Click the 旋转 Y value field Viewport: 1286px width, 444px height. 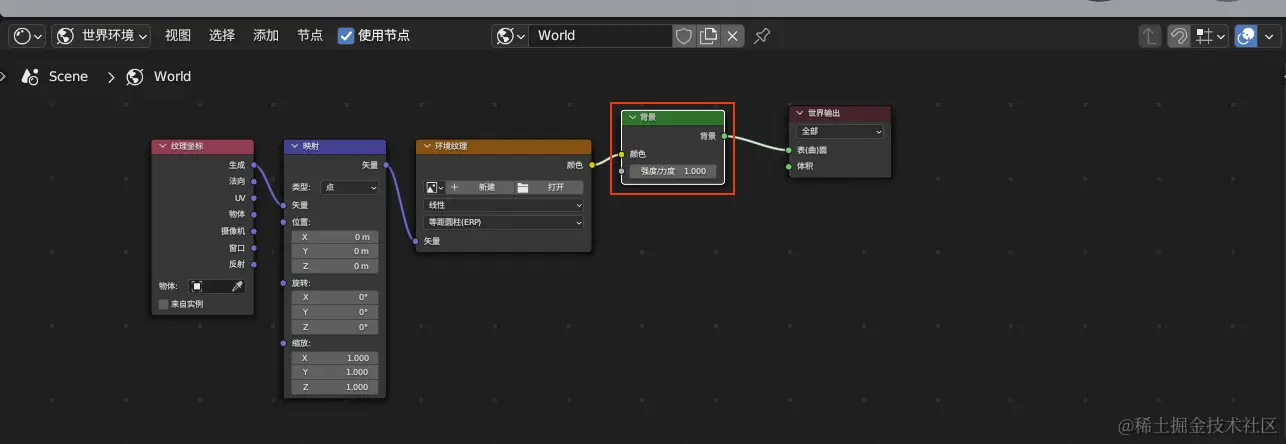click(x=334, y=312)
